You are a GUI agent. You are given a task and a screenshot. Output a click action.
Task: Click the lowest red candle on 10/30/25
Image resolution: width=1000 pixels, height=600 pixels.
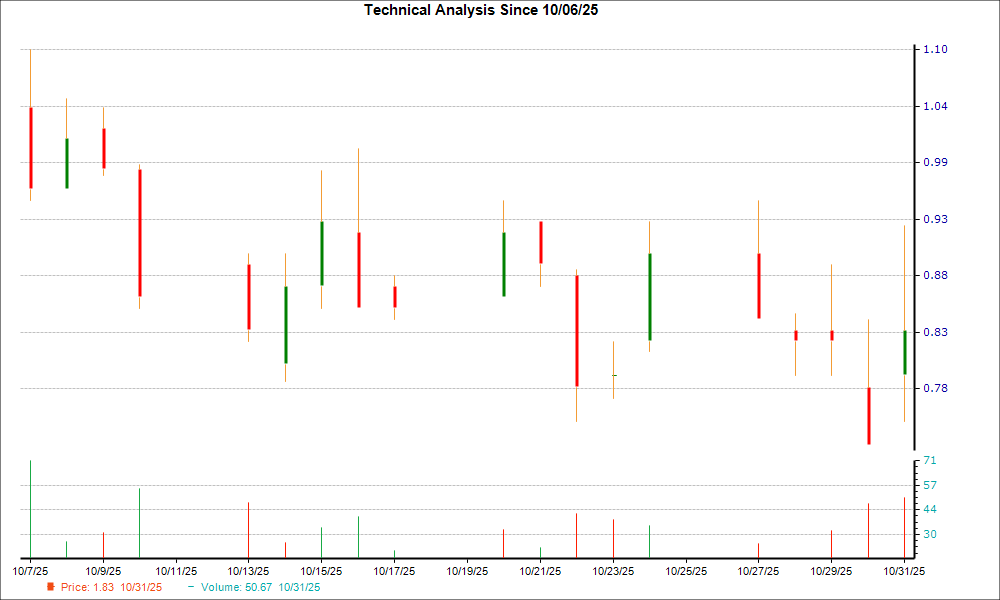click(869, 415)
